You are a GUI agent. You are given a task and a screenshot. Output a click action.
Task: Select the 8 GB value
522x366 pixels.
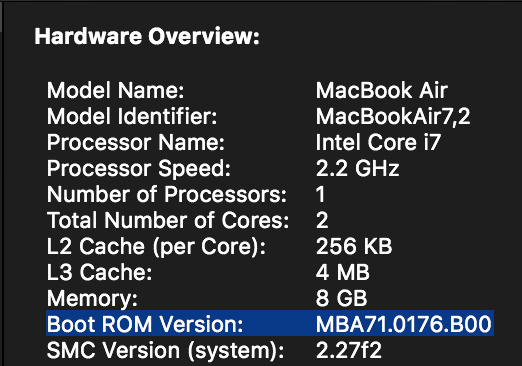click(x=341, y=298)
